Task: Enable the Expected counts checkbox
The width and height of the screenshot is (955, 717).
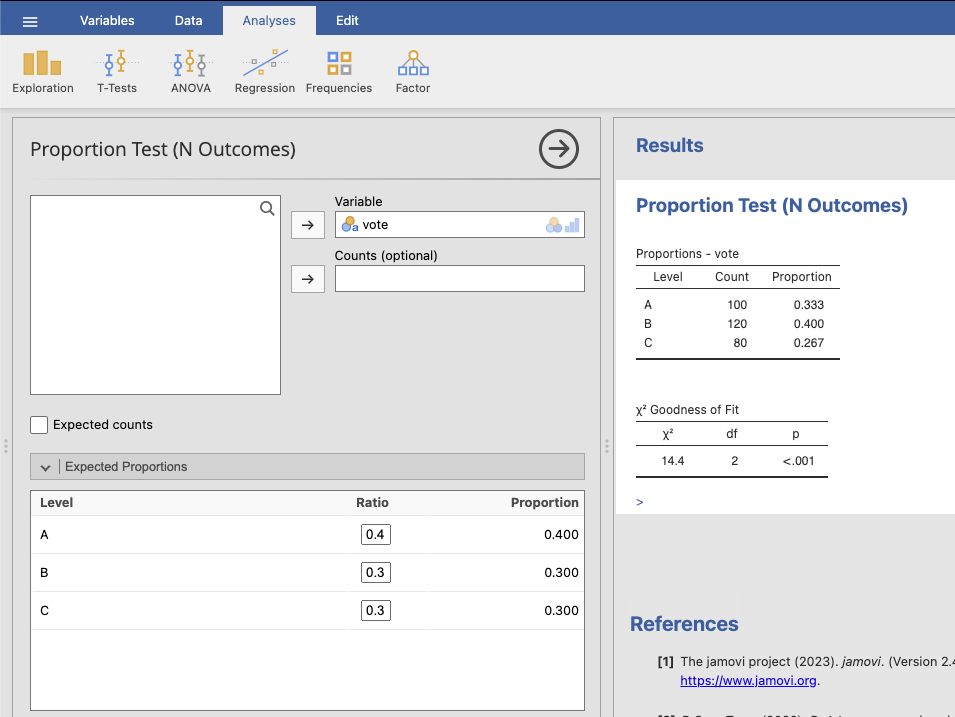Action: point(39,425)
